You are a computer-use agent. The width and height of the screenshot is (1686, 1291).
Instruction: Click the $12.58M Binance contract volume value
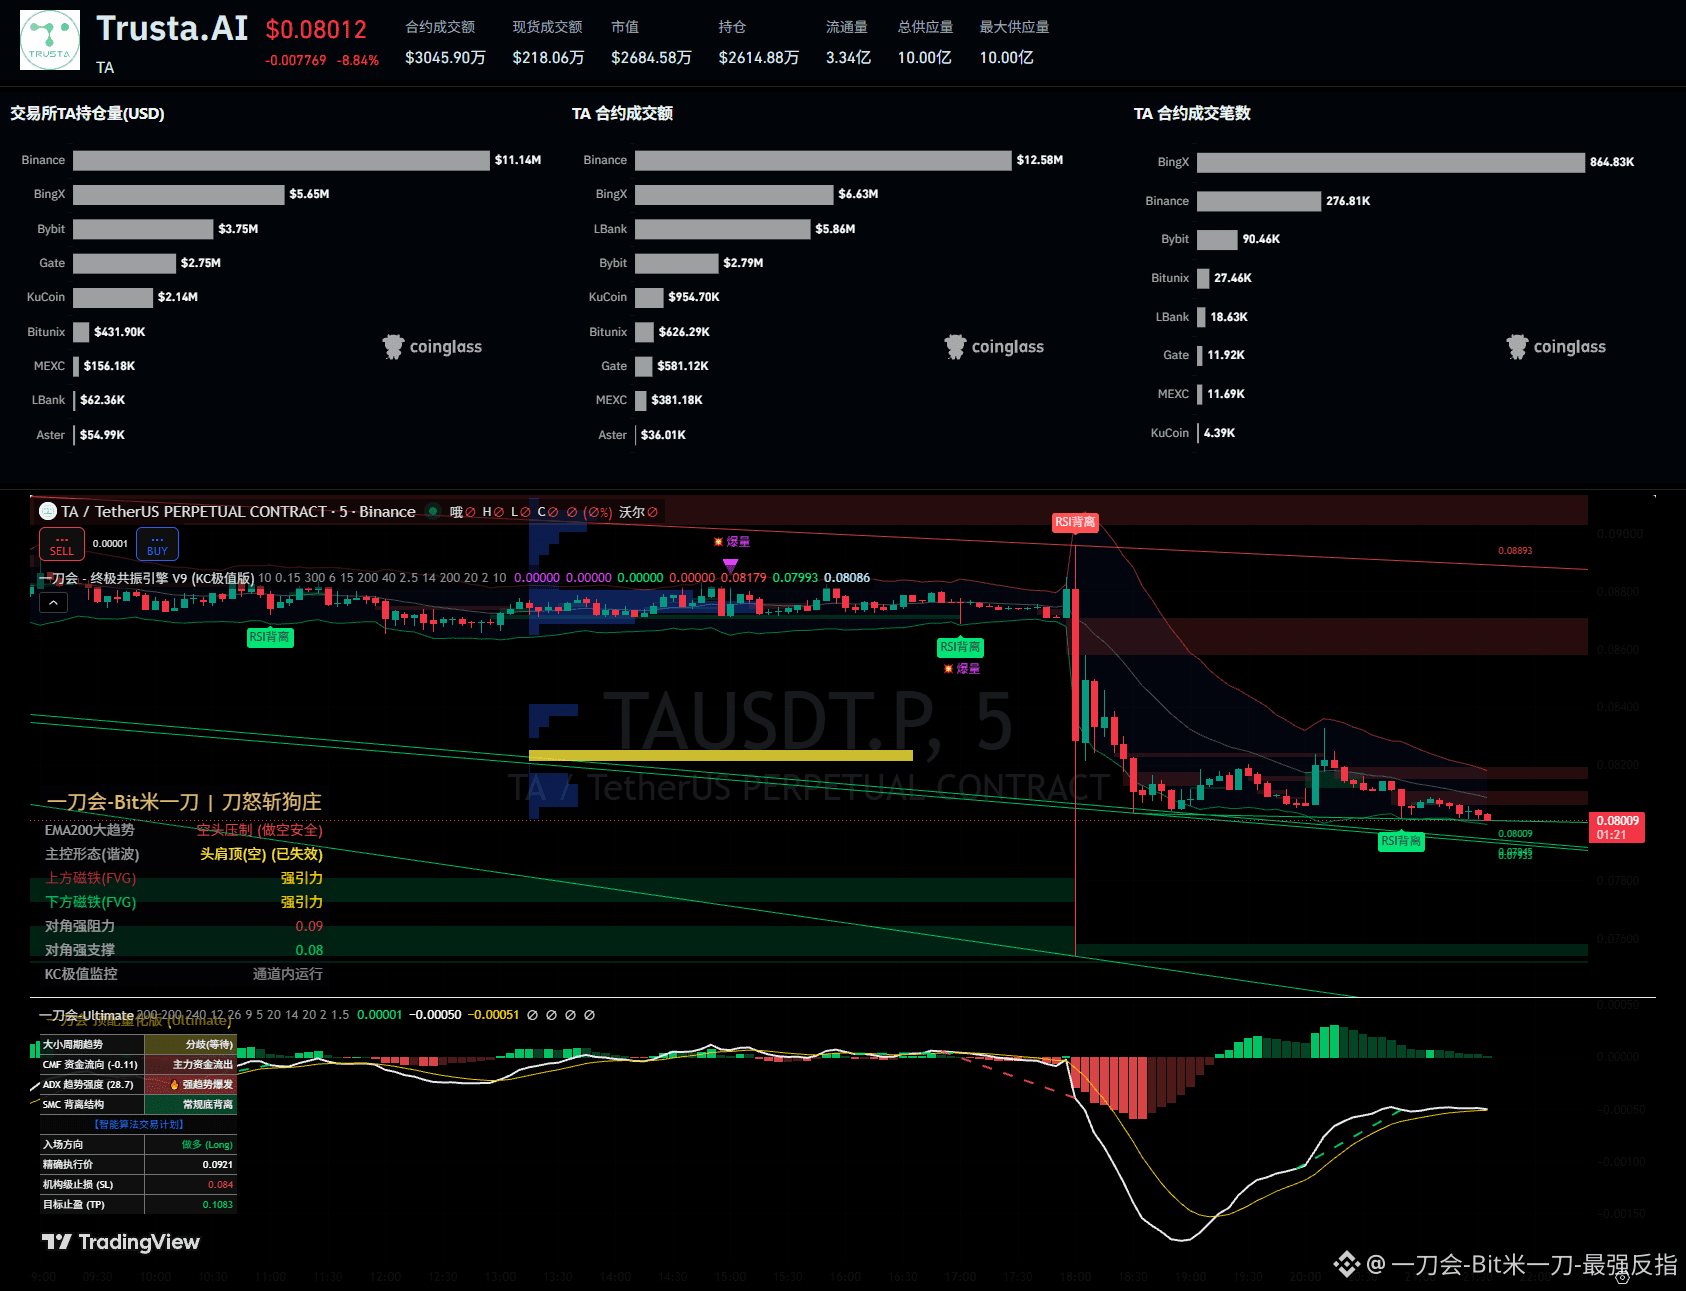(1040, 160)
